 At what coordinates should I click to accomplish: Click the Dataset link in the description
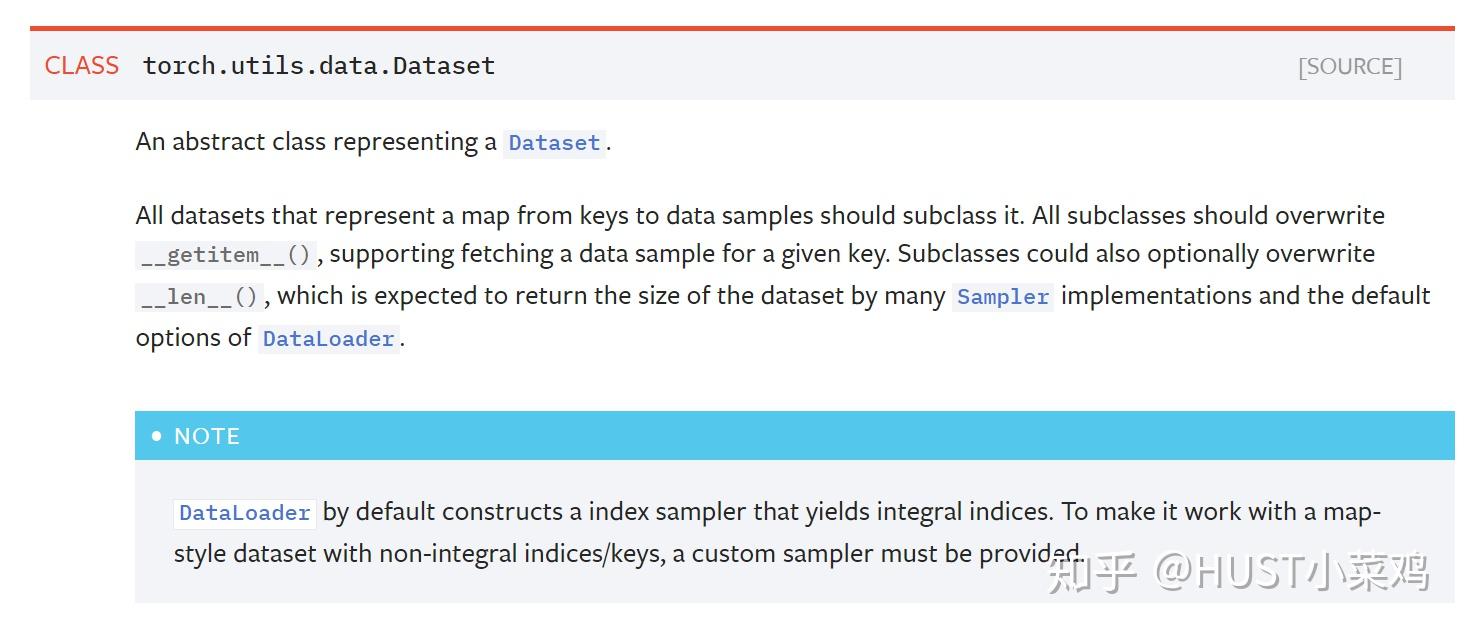(554, 143)
